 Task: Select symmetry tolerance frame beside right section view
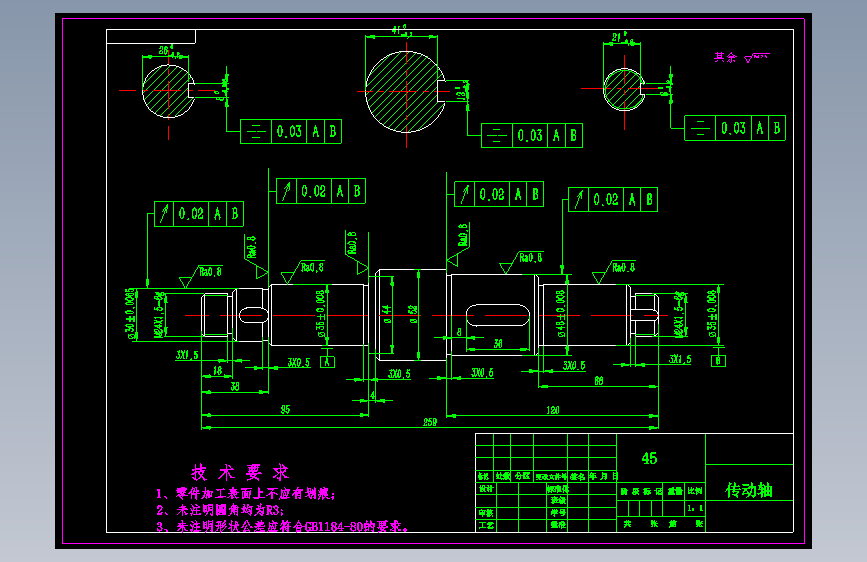[x=735, y=128]
